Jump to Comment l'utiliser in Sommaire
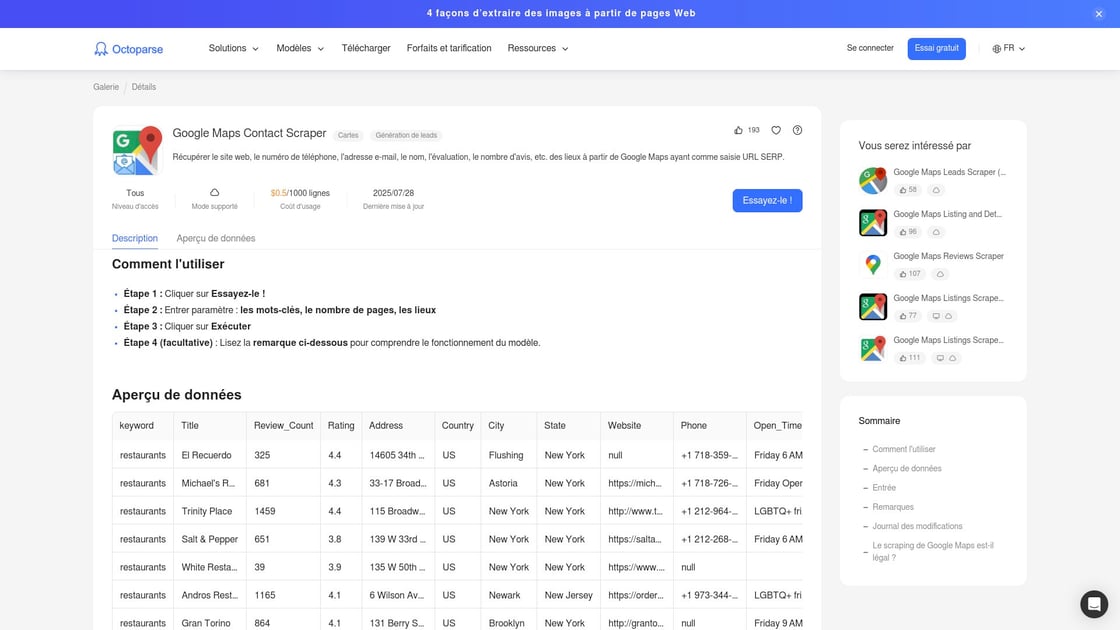1120x630 pixels. click(x=904, y=449)
